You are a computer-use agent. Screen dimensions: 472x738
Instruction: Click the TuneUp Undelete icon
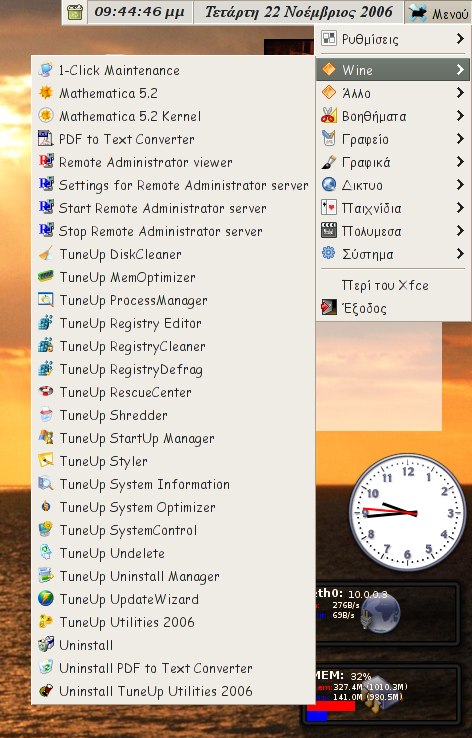[46, 553]
